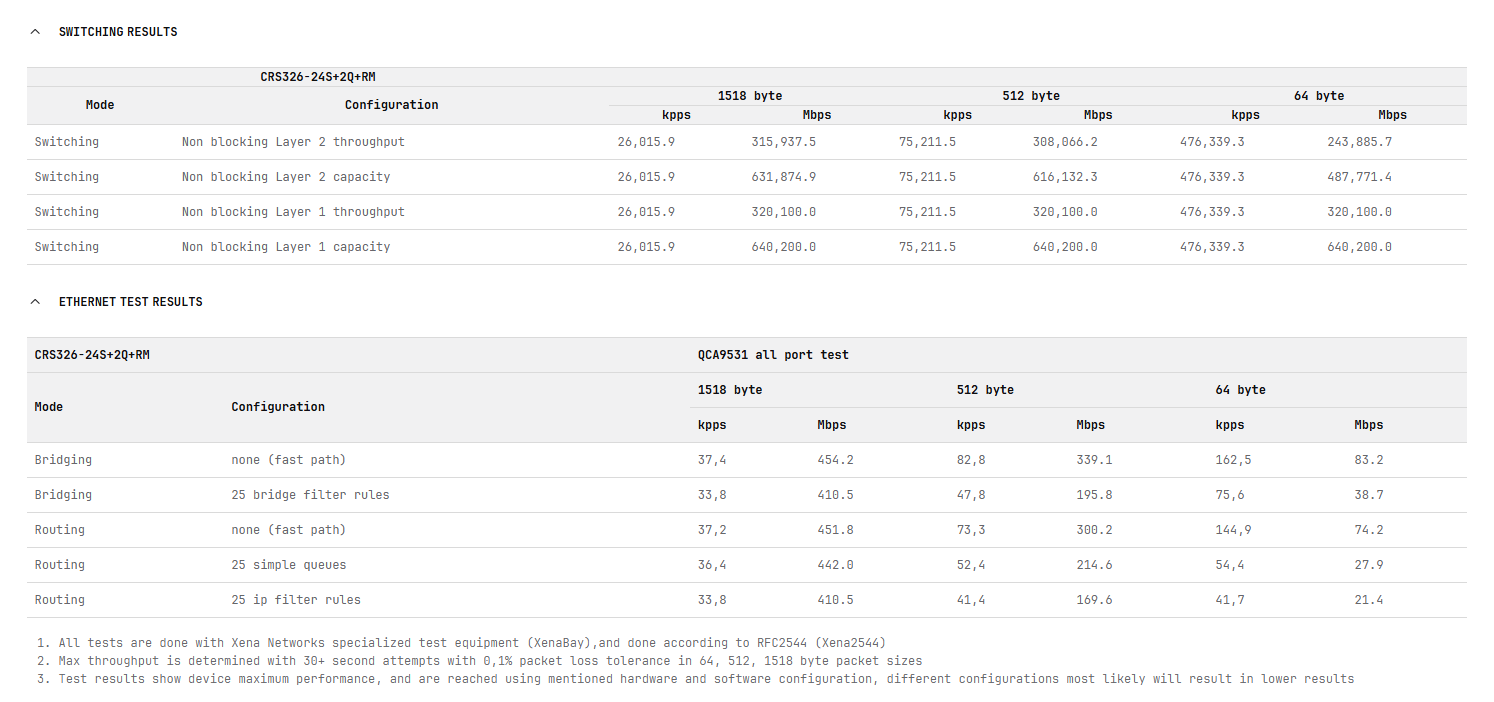Click the 487,771.4 Mbps value
1494x702 pixels.
[1360, 177]
